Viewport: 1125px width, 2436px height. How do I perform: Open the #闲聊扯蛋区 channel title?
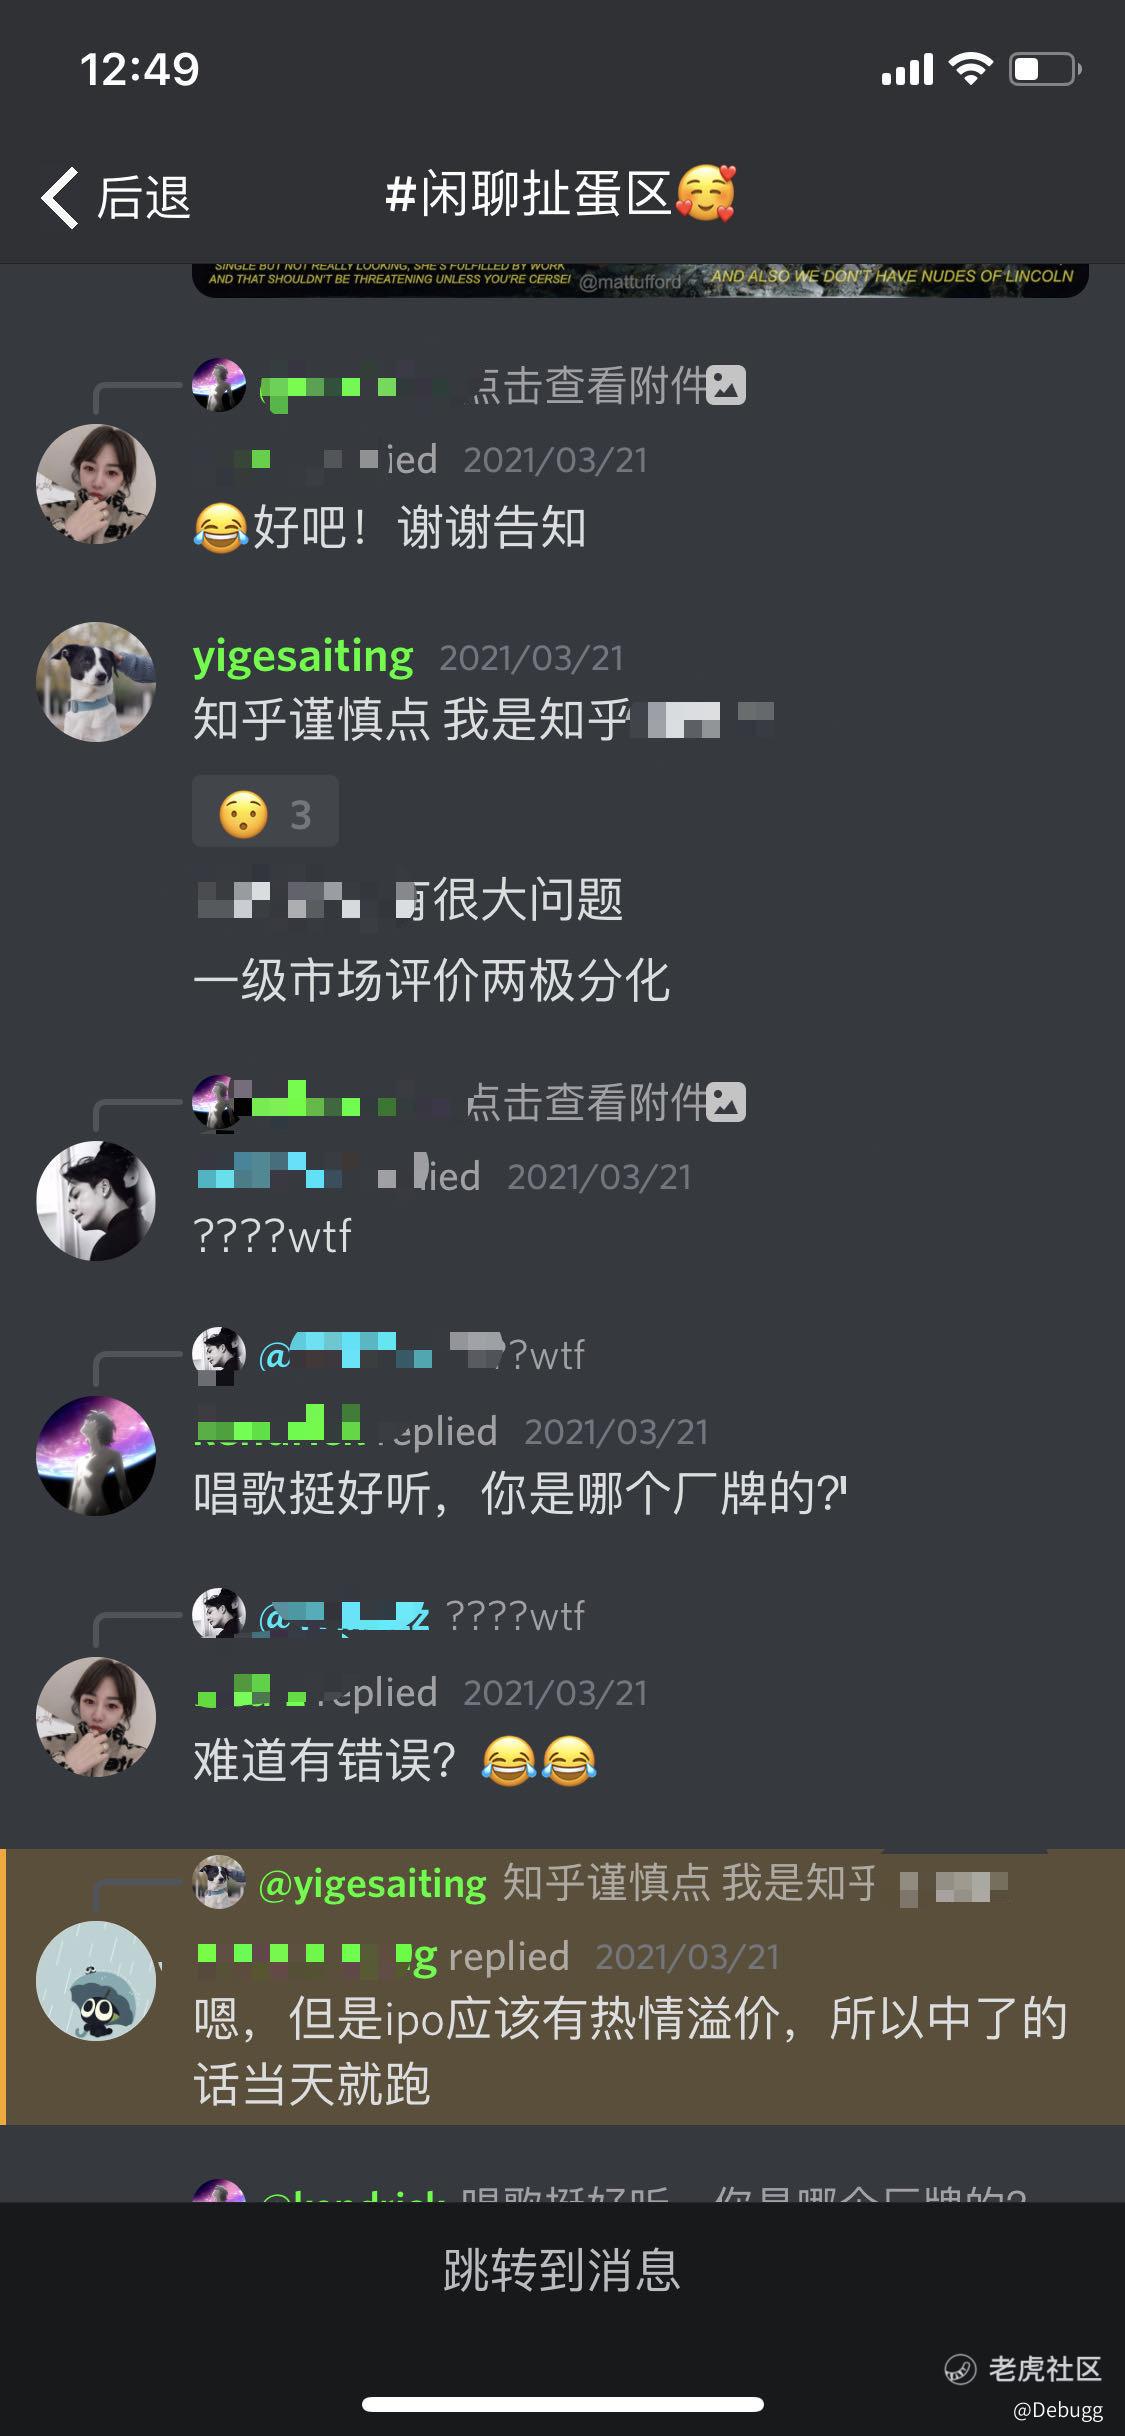pyautogui.click(x=560, y=194)
